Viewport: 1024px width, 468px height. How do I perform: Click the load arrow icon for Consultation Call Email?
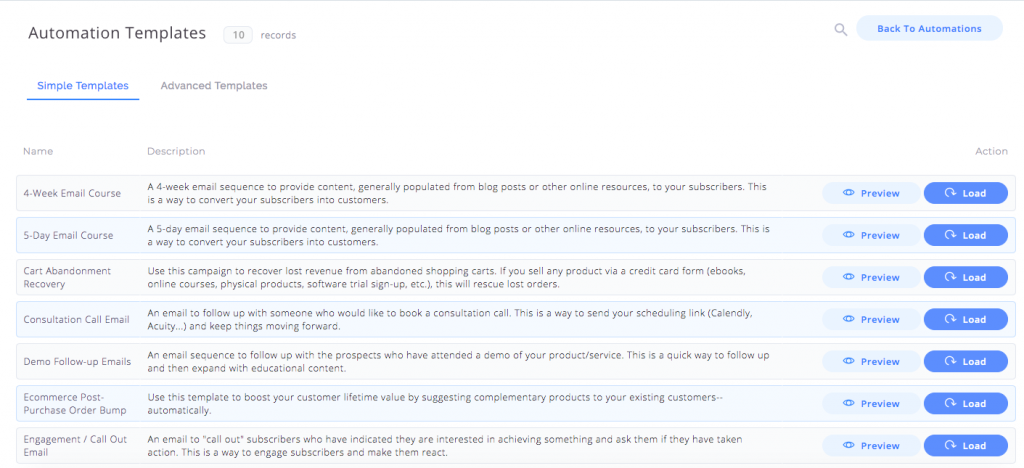pos(950,319)
